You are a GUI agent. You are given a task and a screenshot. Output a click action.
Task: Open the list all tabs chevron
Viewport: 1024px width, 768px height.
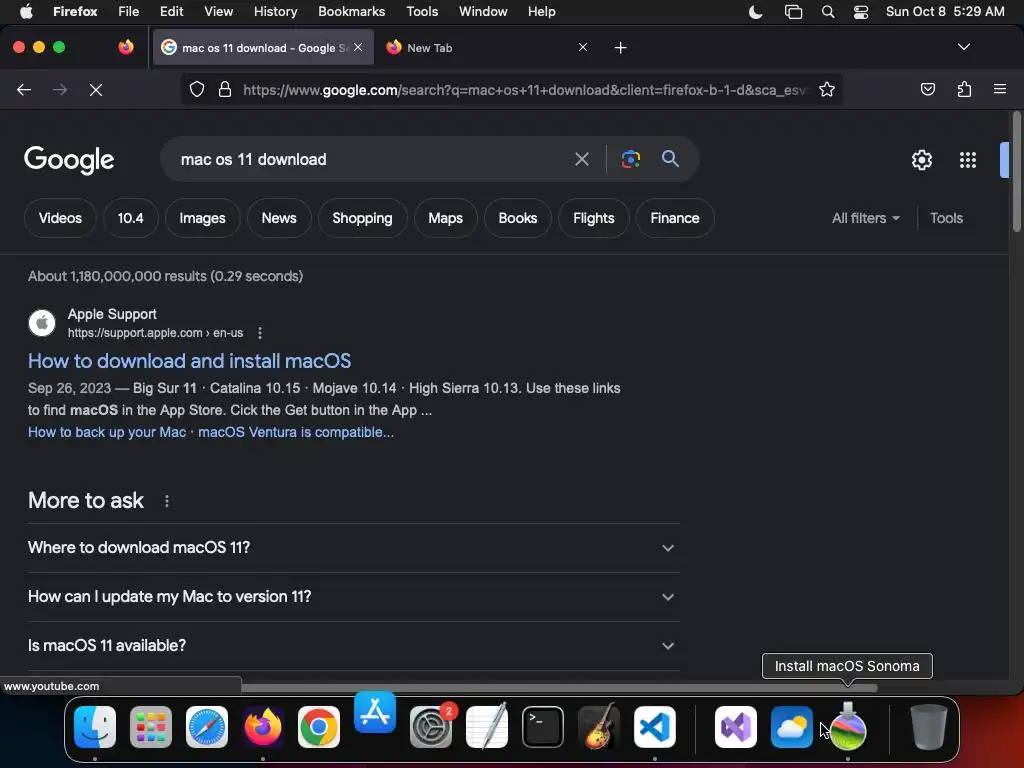(963, 47)
